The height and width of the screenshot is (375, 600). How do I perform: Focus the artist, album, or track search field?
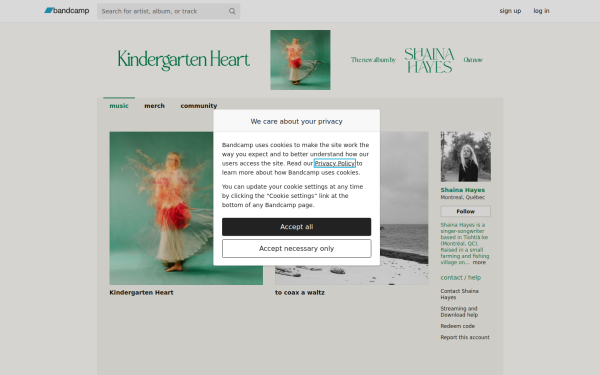point(168,11)
